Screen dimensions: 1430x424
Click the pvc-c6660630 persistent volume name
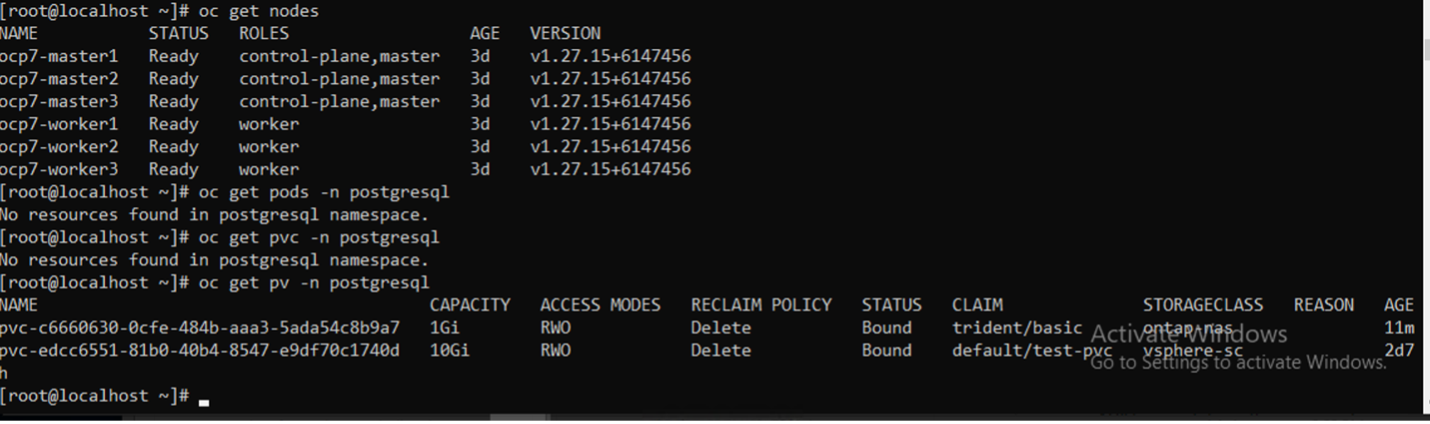tap(200, 328)
